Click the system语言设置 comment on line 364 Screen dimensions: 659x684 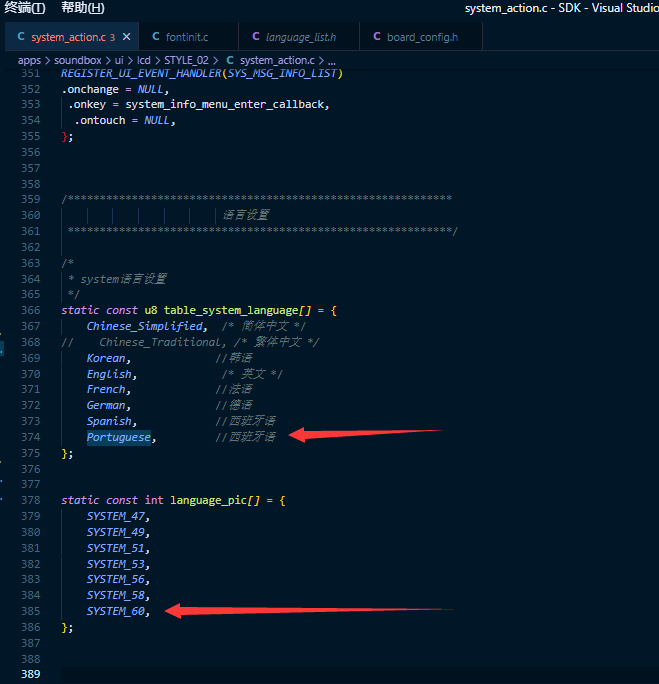click(x=123, y=279)
